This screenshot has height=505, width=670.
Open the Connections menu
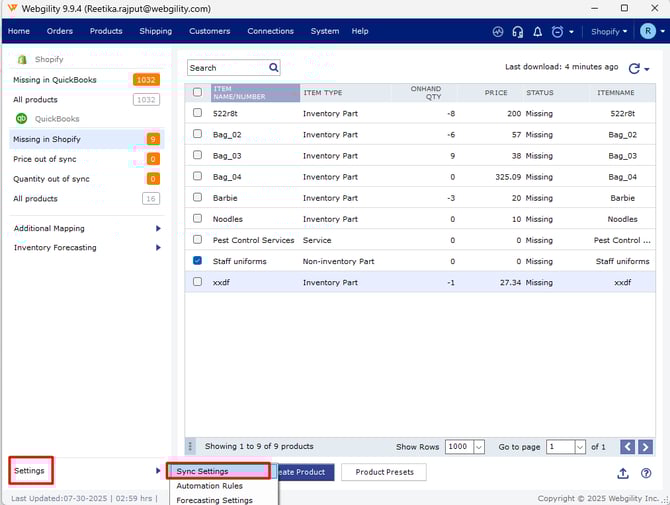click(x=270, y=31)
